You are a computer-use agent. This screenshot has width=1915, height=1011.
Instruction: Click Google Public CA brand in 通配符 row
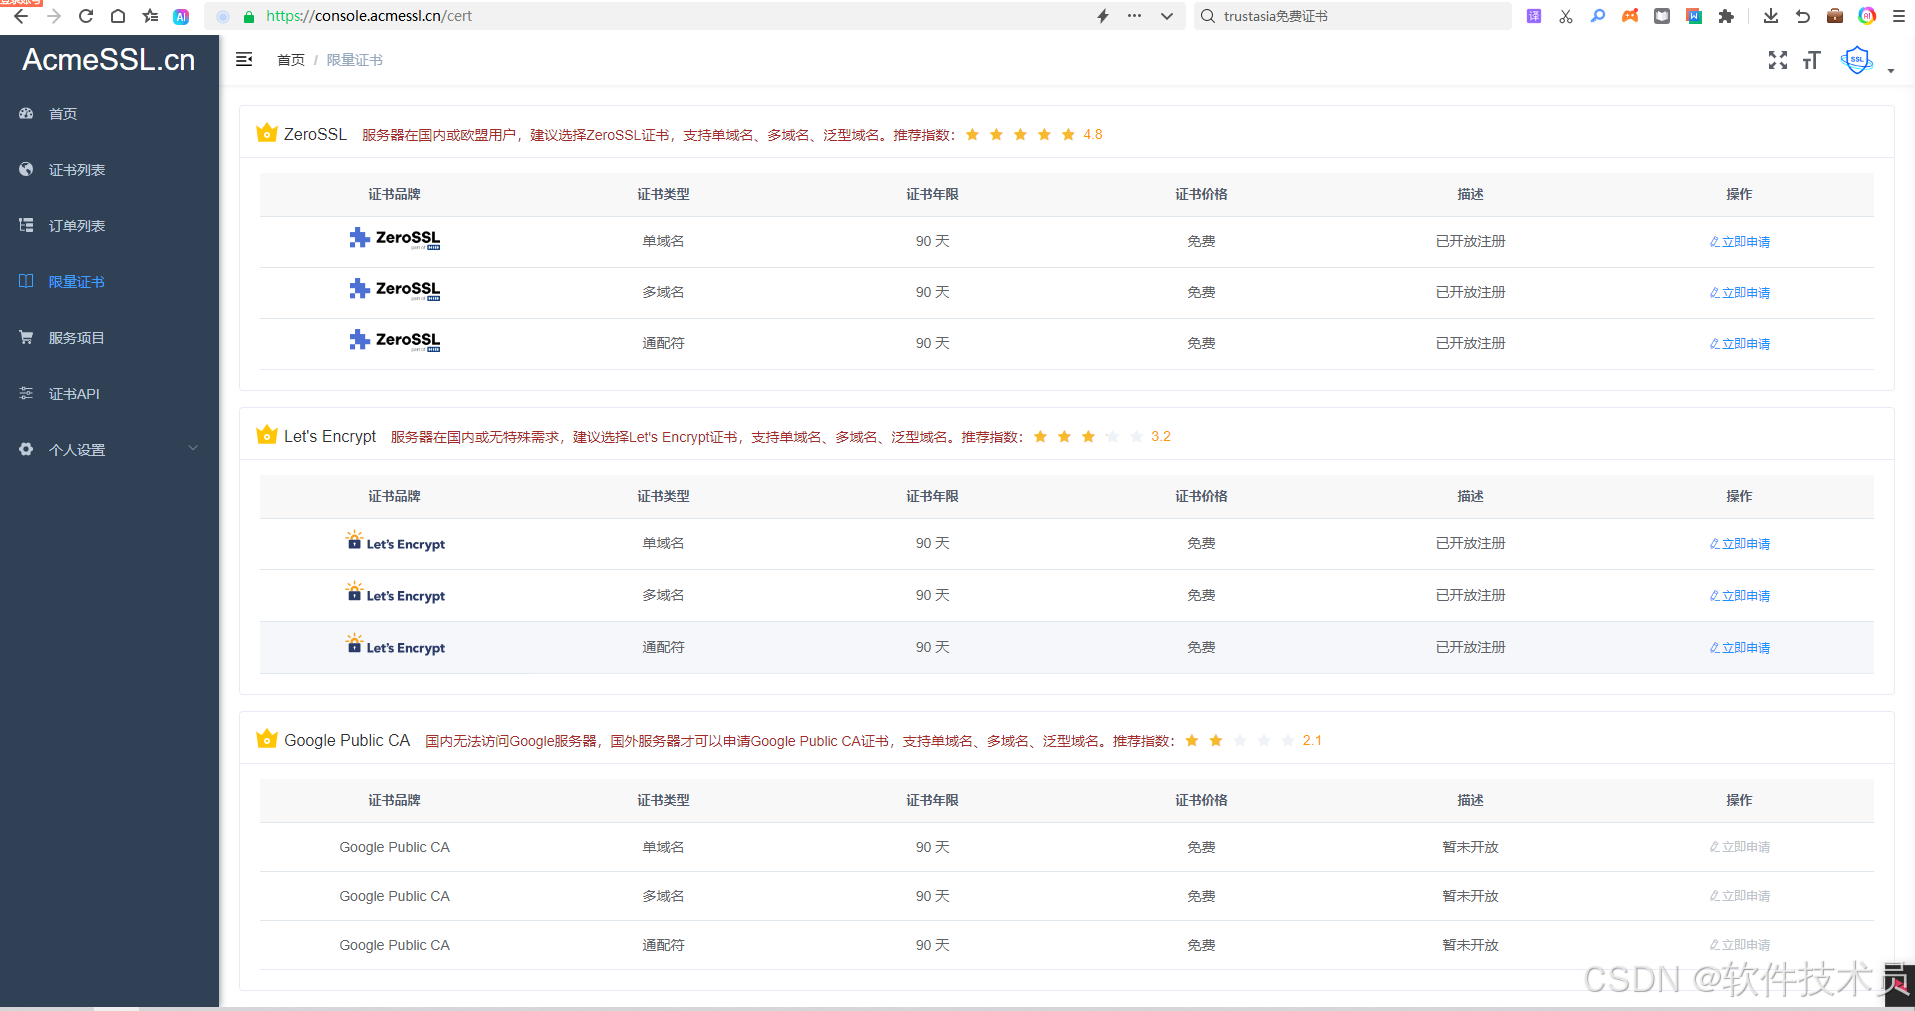click(x=394, y=945)
